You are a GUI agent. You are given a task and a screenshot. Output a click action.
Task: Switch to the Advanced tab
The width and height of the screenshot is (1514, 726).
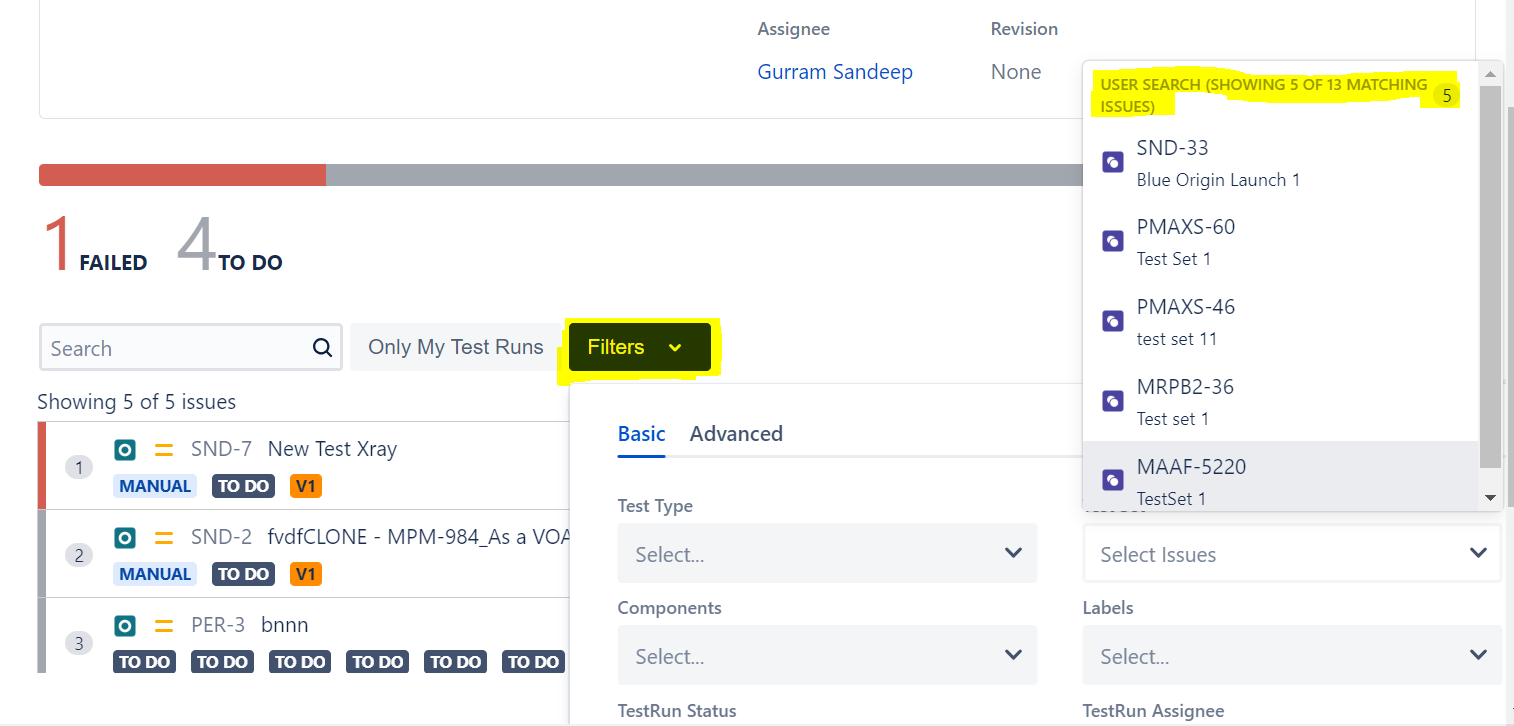(736, 433)
